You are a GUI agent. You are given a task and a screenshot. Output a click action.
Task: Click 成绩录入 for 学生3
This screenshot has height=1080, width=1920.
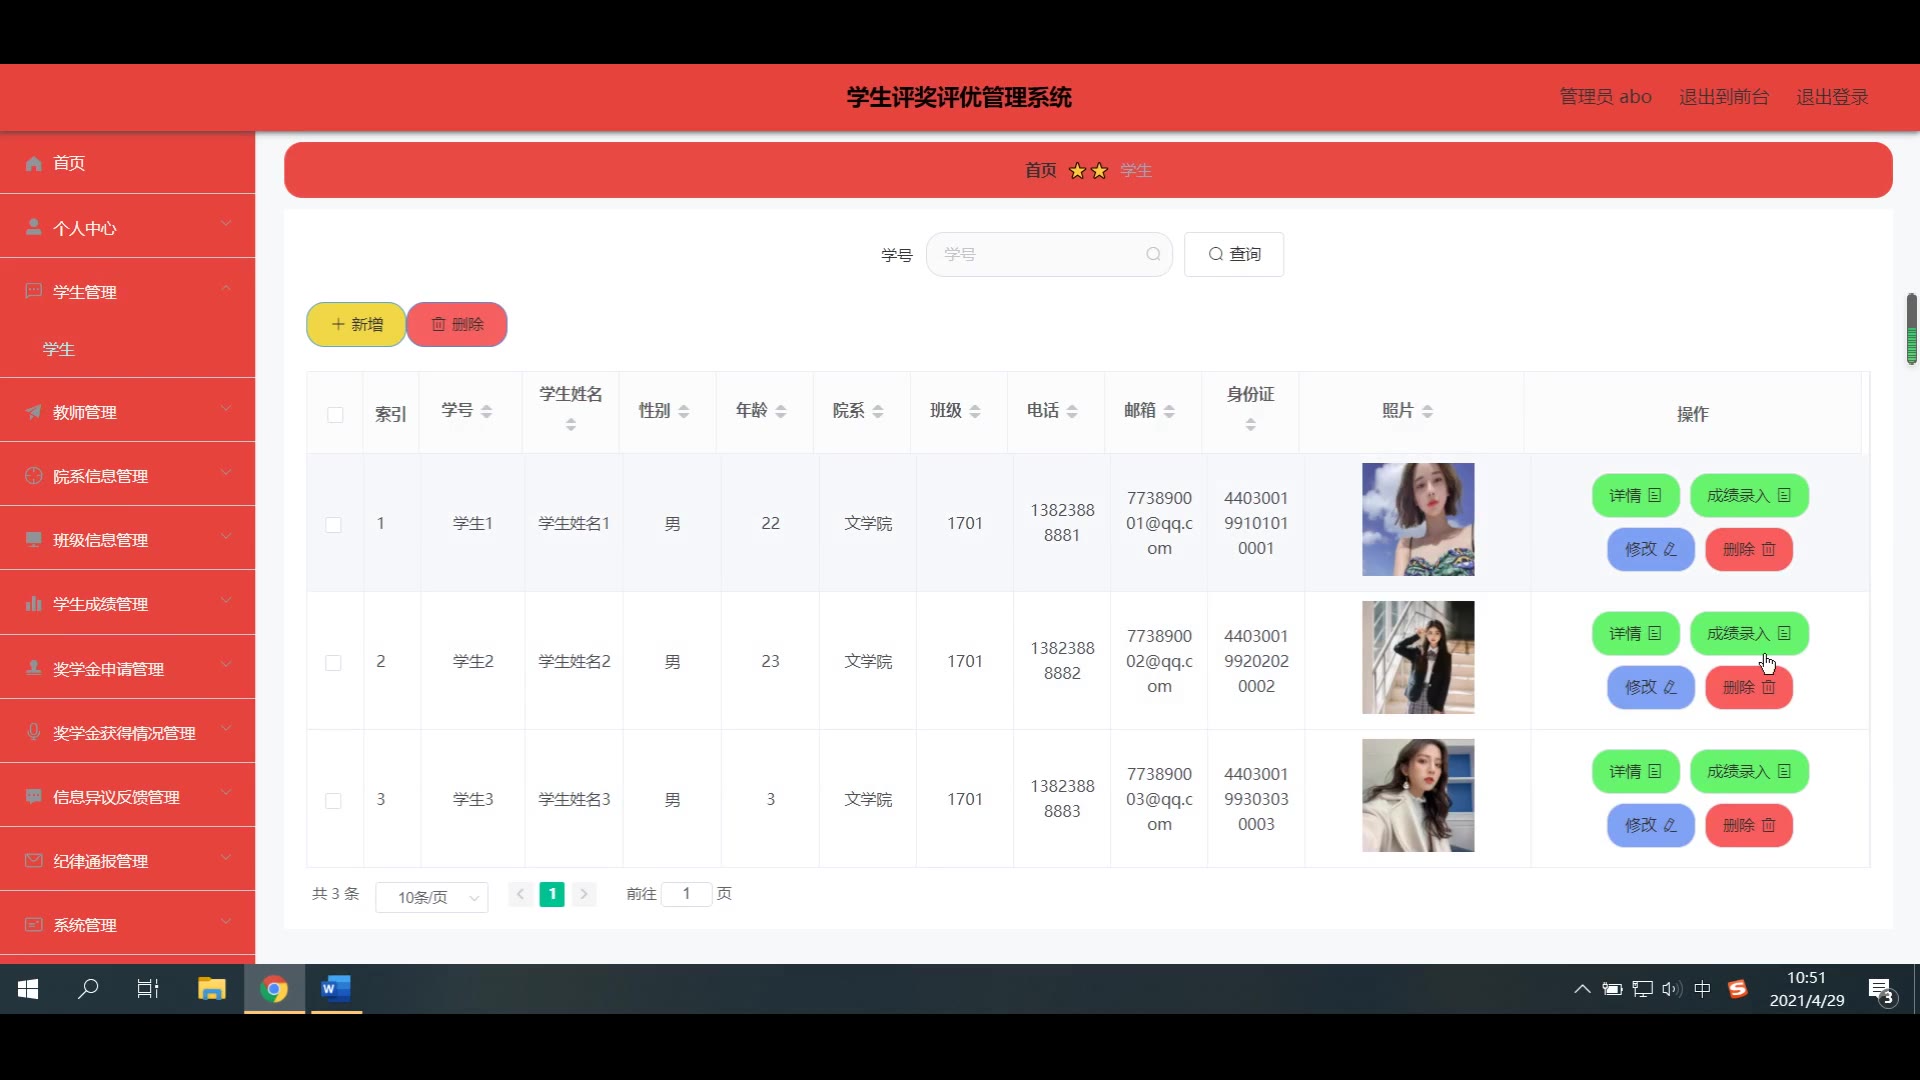click(1749, 771)
